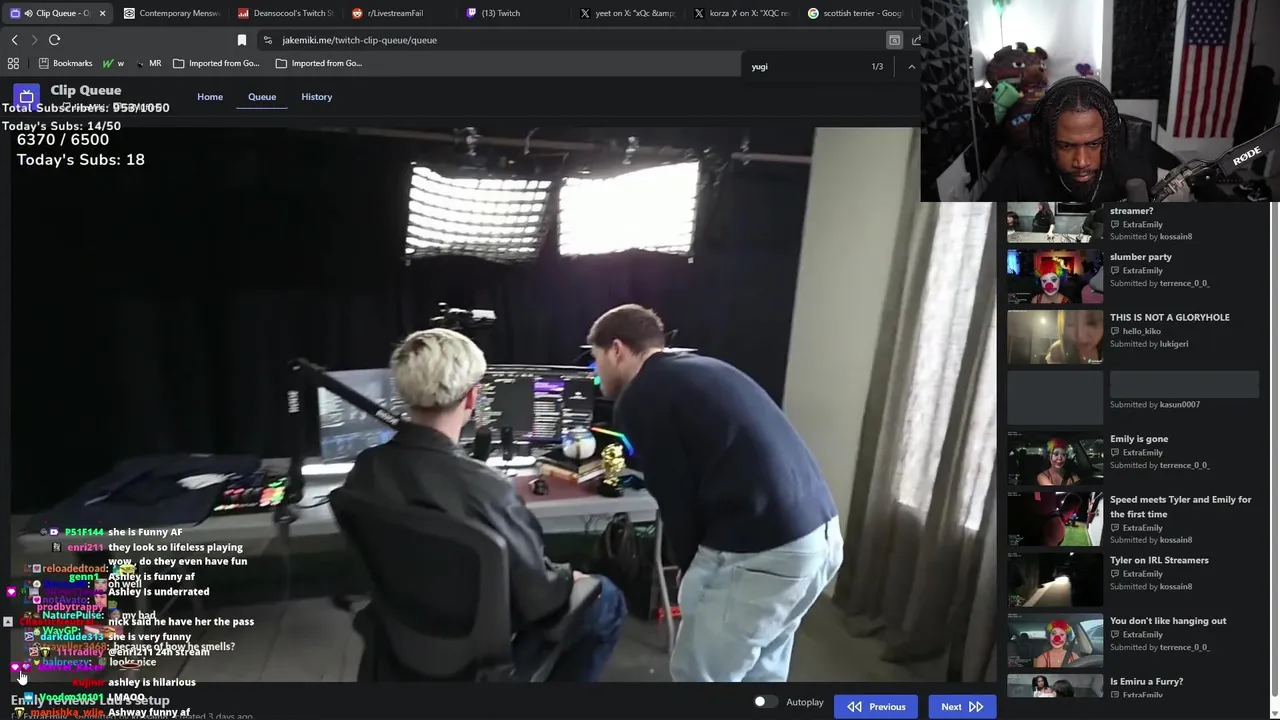This screenshot has height=720, width=1280.
Task: Toggle the Autoplay switch
Action: tap(764, 702)
